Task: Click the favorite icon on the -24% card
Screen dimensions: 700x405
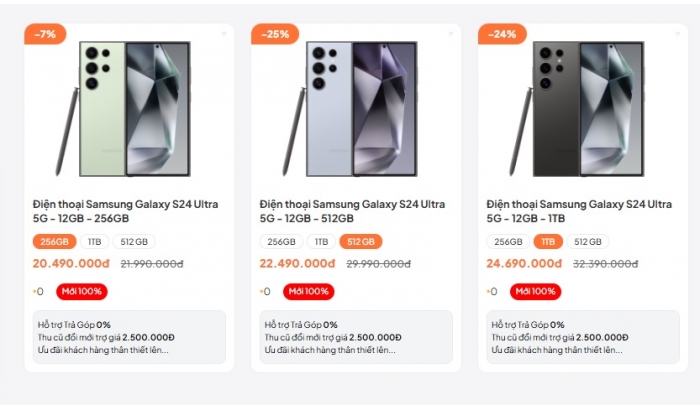Action: click(x=678, y=34)
